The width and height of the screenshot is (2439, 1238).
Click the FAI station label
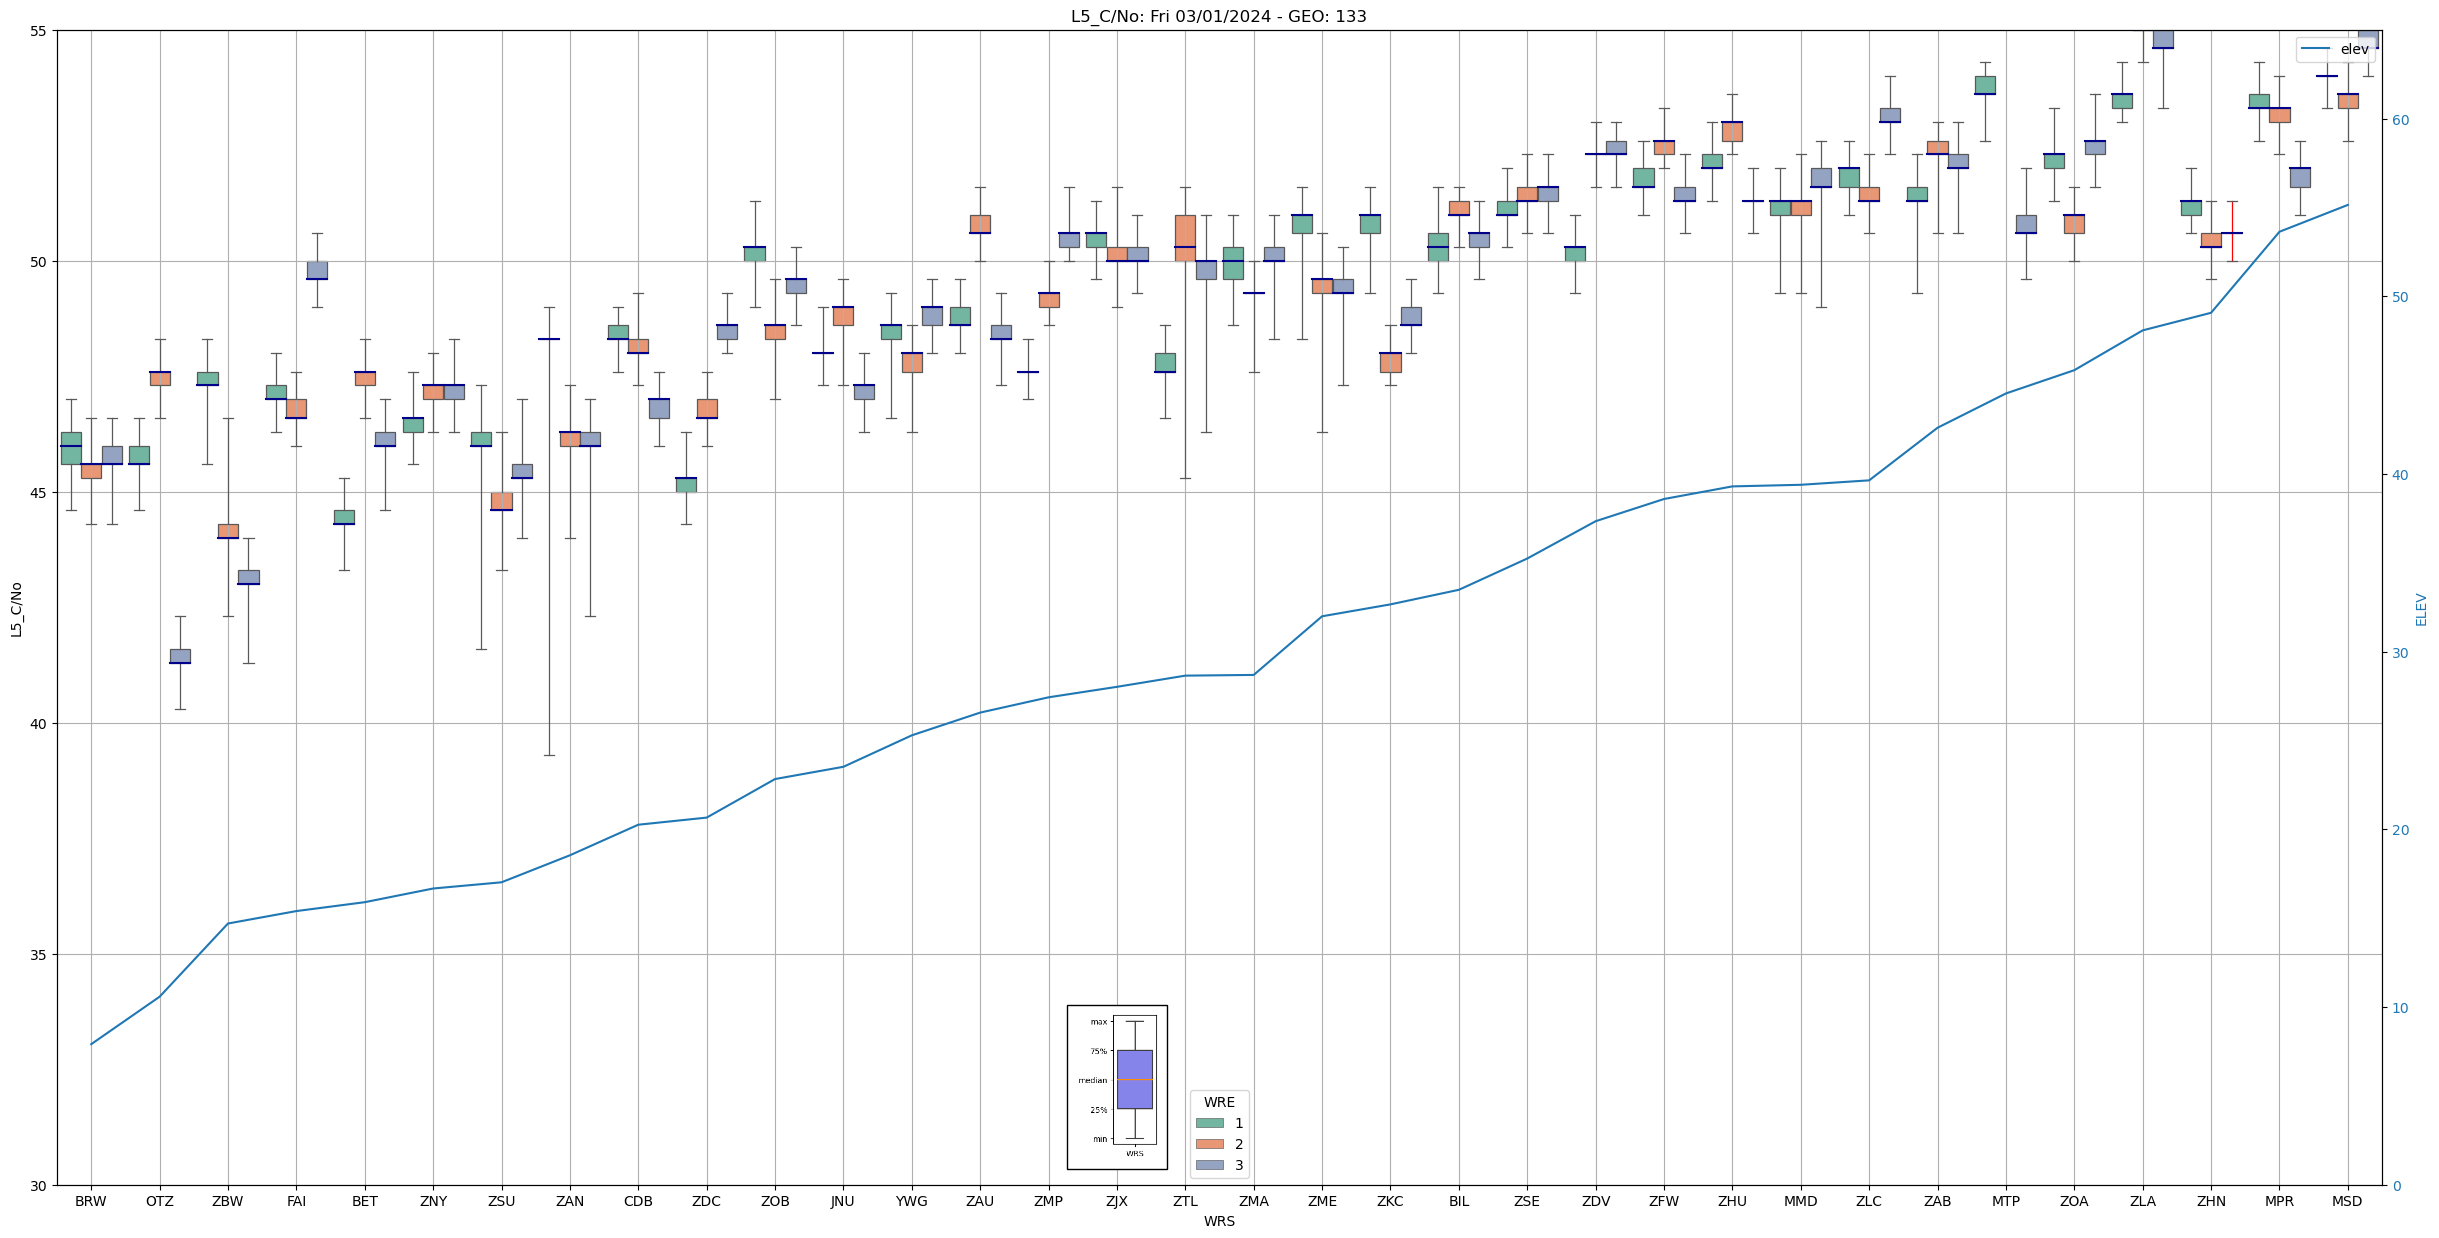point(297,1201)
